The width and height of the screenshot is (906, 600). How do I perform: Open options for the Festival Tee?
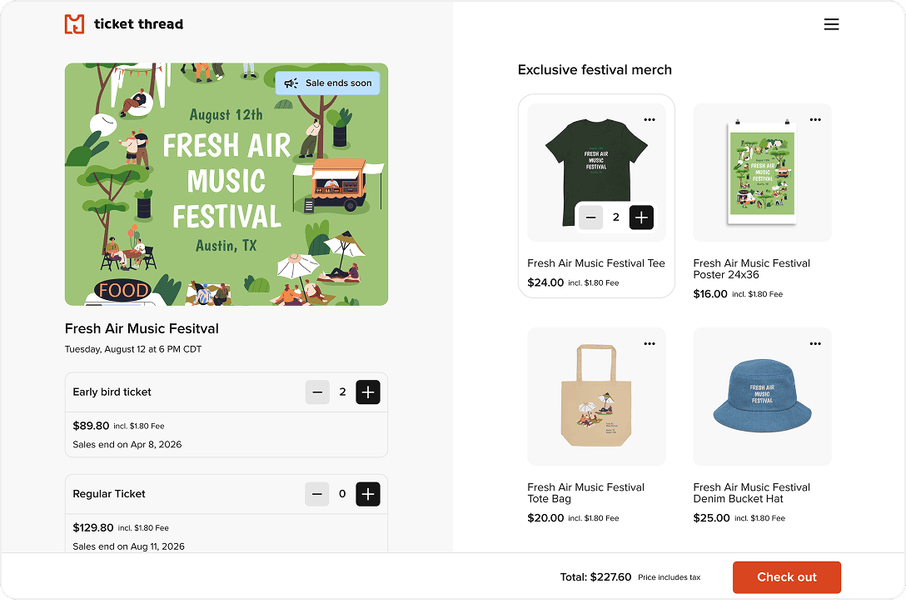tap(650, 119)
